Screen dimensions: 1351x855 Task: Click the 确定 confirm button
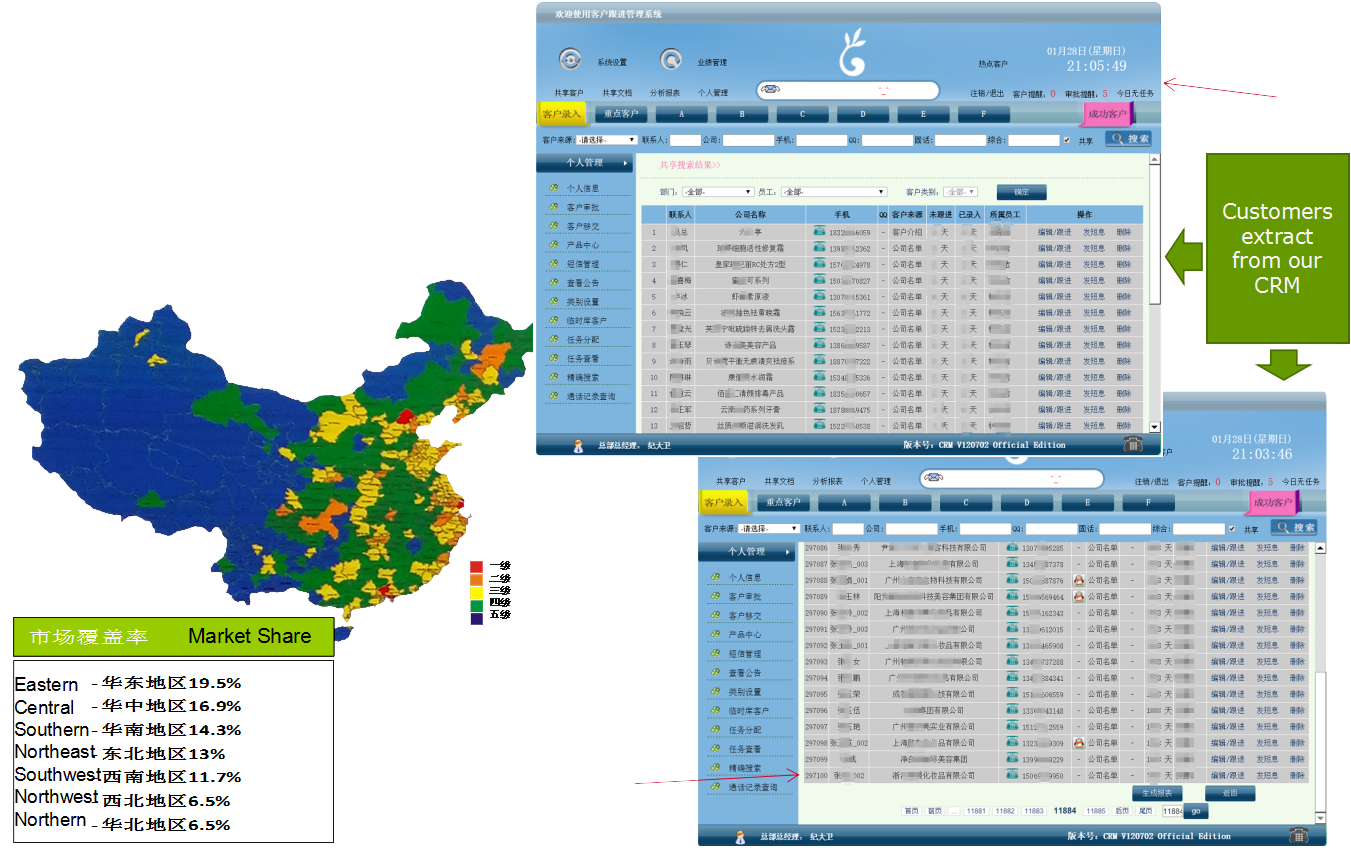click(1020, 191)
